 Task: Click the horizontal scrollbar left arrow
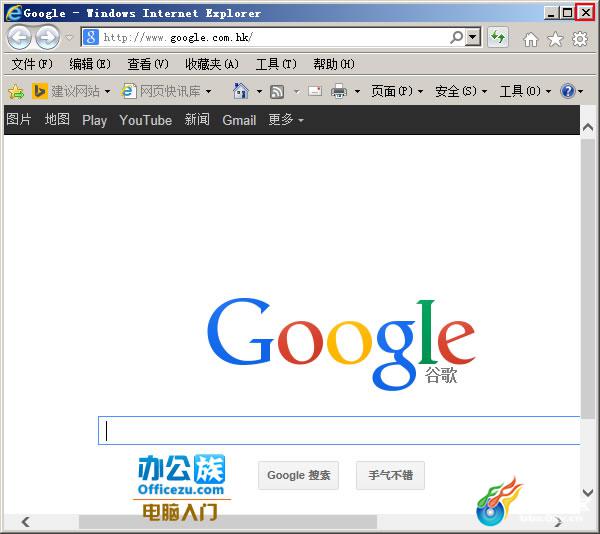(x=26, y=522)
